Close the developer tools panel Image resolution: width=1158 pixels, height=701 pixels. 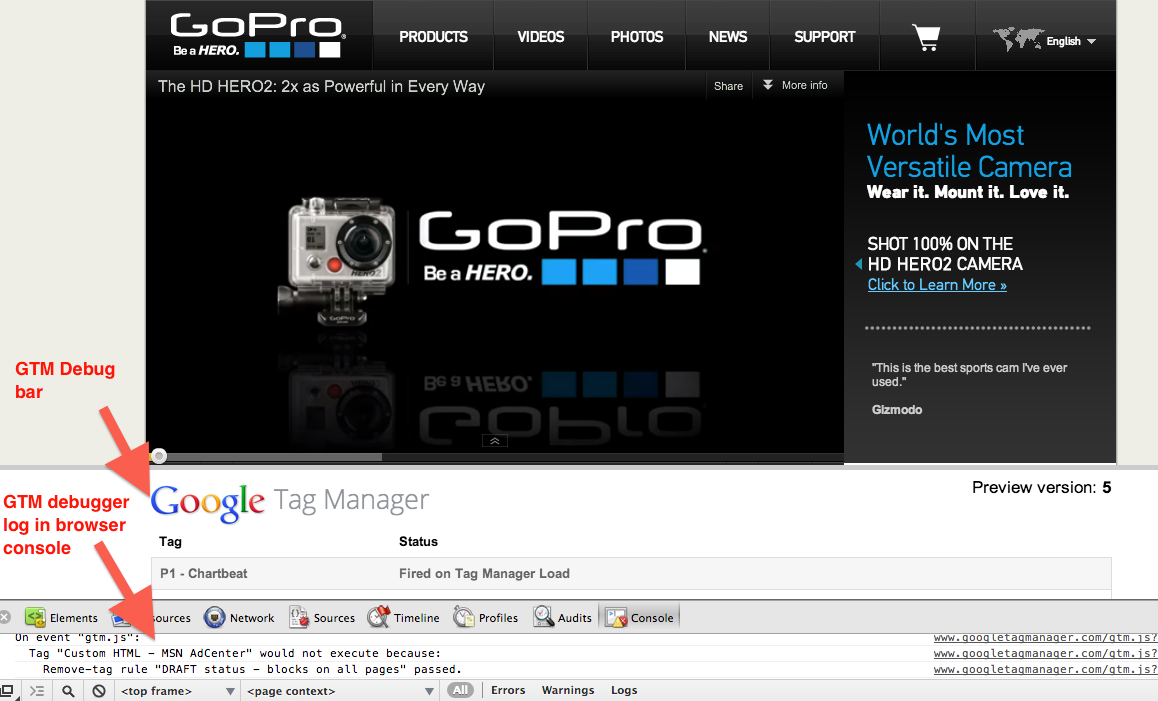click(5, 617)
